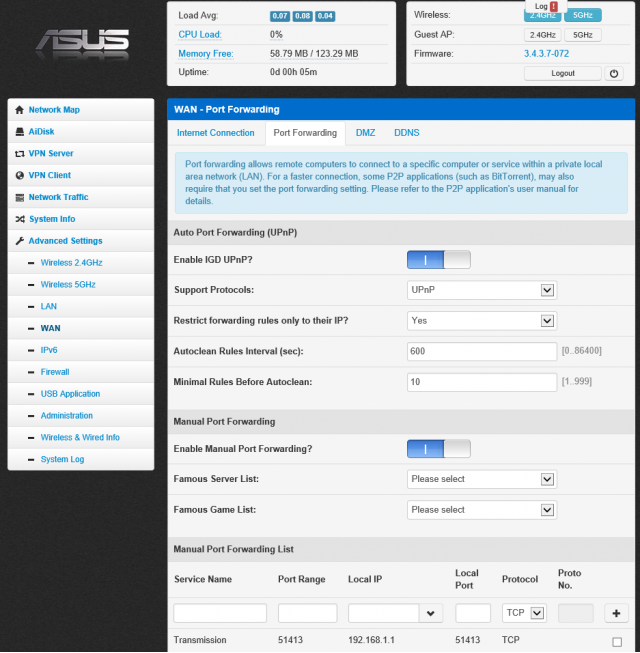Viewport: 640px width, 653px height.
Task: Click the 192.168.1.1 local IP cell
Action: [371, 640]
